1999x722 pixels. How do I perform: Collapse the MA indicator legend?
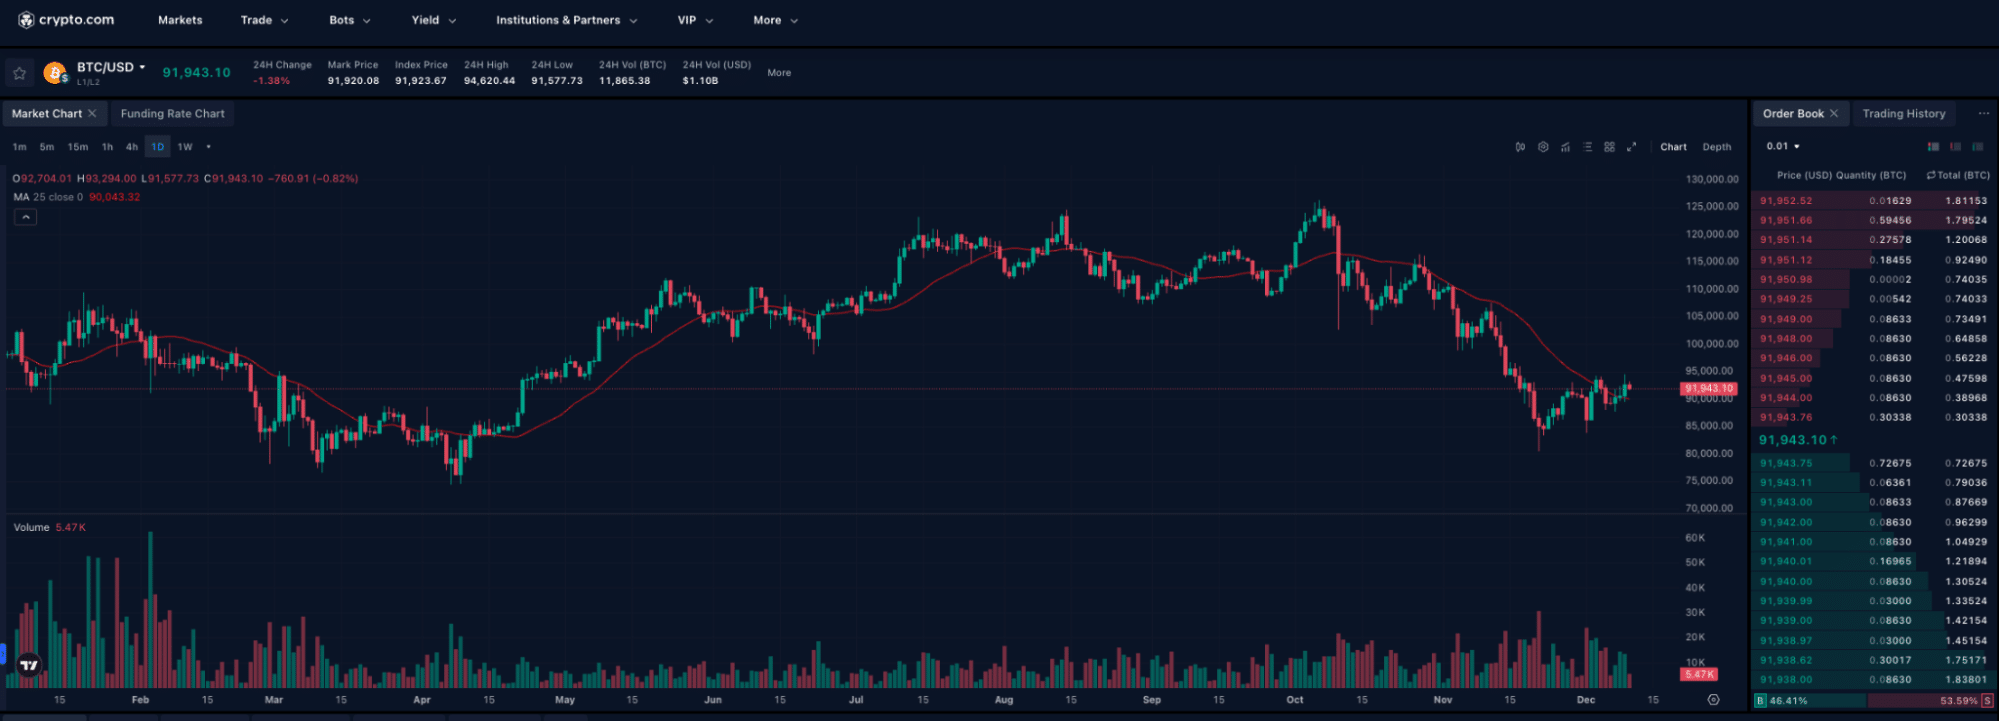(25, 217)
